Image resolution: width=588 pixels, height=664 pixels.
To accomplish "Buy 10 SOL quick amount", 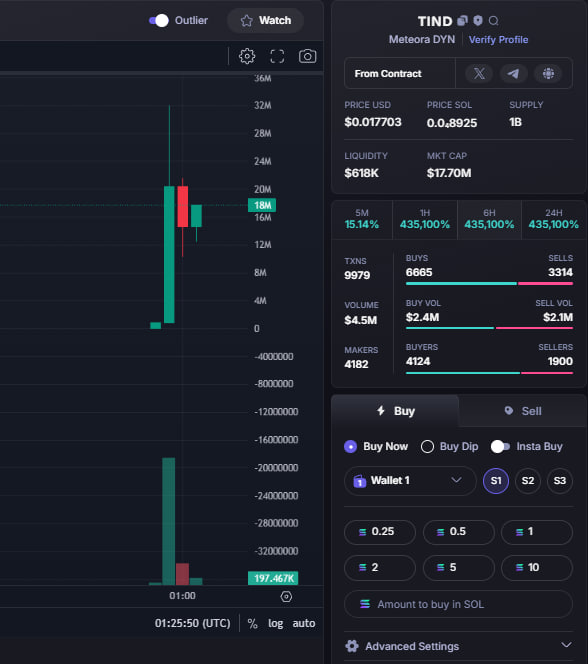I will pos(537,567).
